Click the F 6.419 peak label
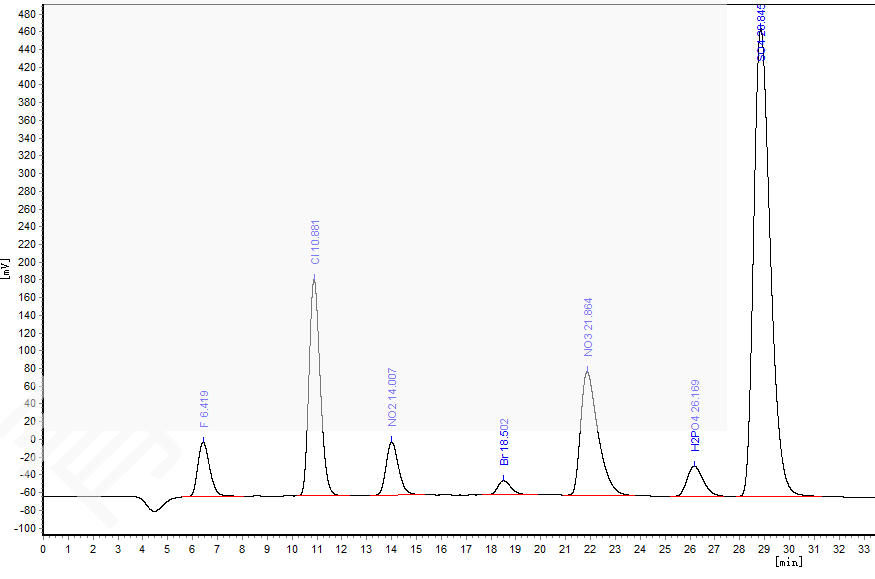This screenshot has height=579, width=875. tap(204, 408)
